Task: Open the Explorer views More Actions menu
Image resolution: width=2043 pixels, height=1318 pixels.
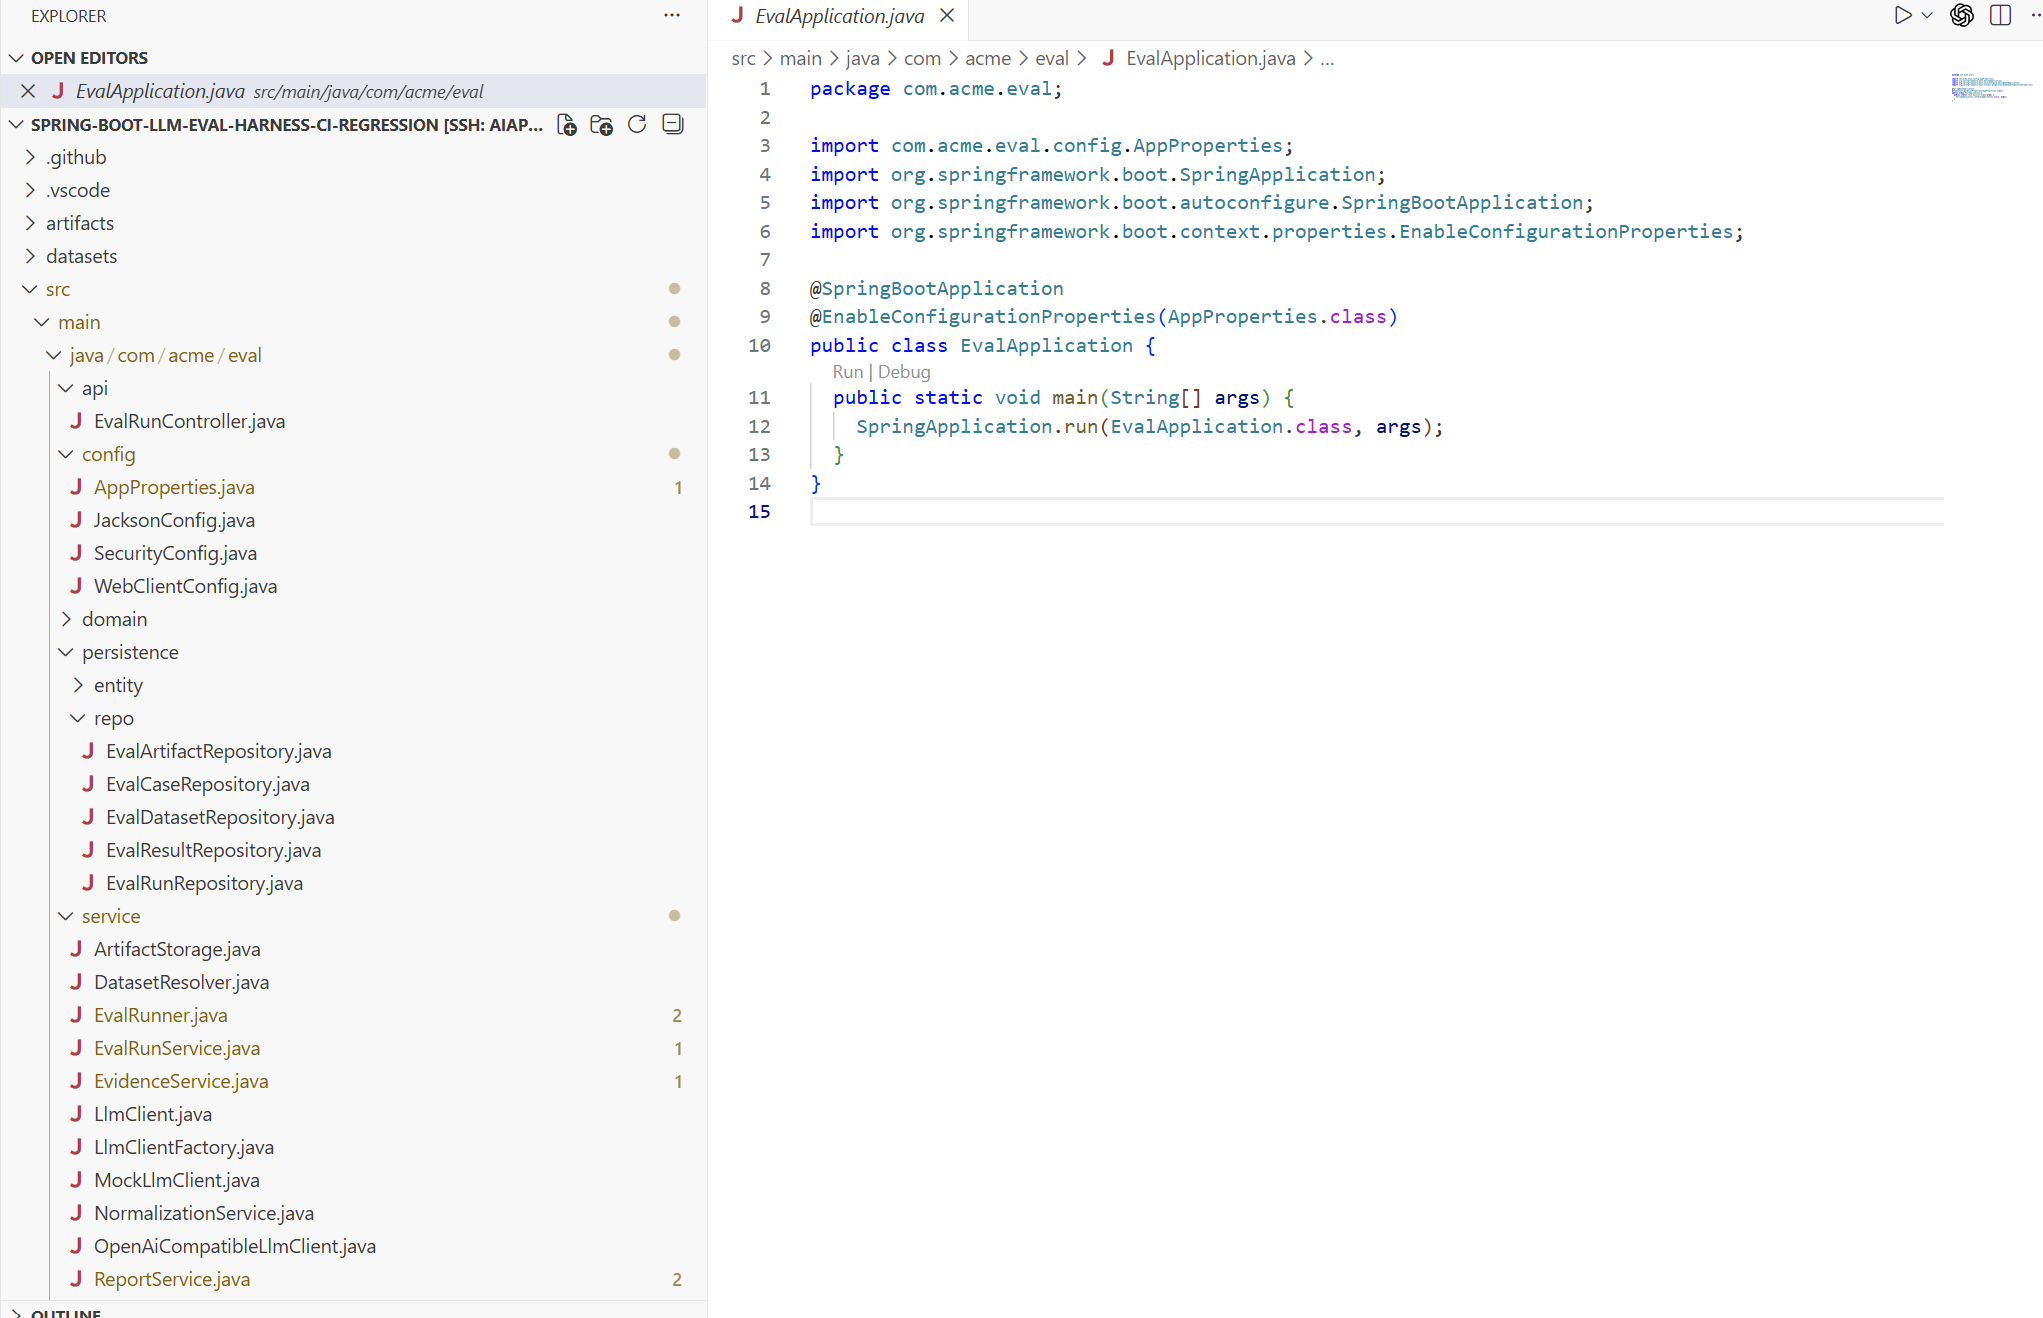Action: 671,15
